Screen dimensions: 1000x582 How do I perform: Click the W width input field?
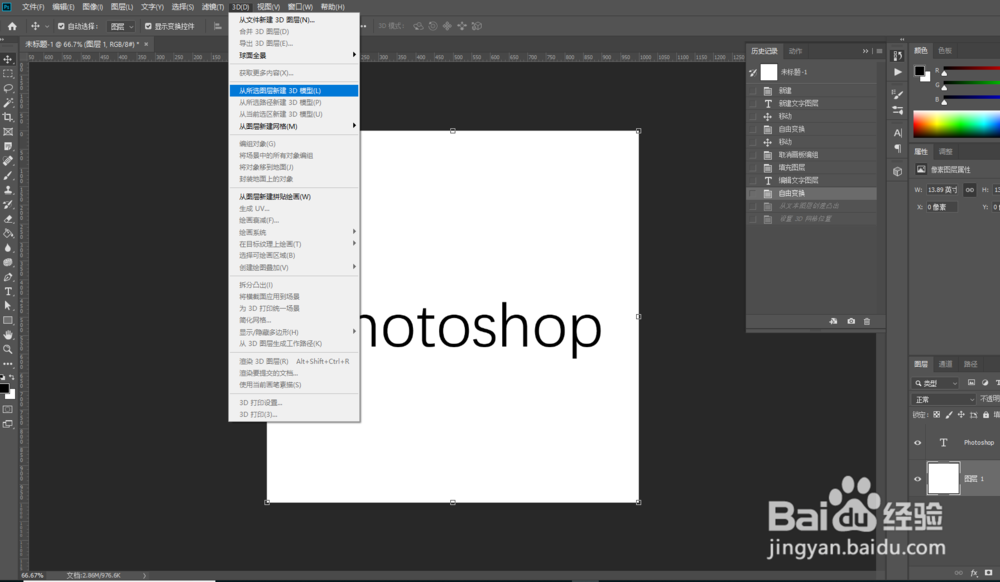pos(942,189)
